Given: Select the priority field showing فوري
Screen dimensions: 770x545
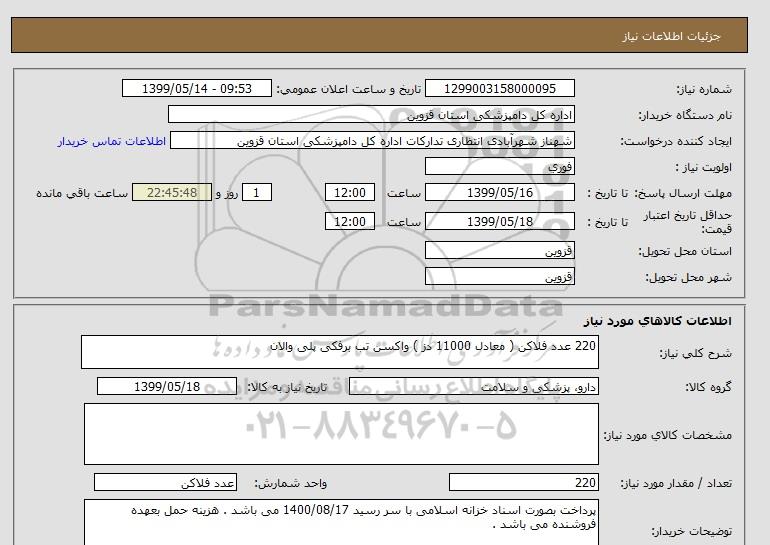Looking at the screenshot, I should (x=499, y=166).
